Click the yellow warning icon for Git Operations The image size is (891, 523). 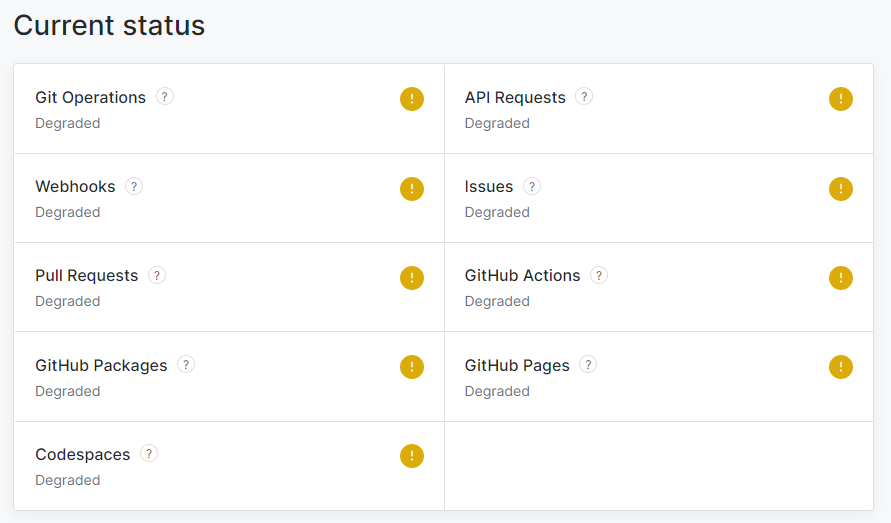412,99
